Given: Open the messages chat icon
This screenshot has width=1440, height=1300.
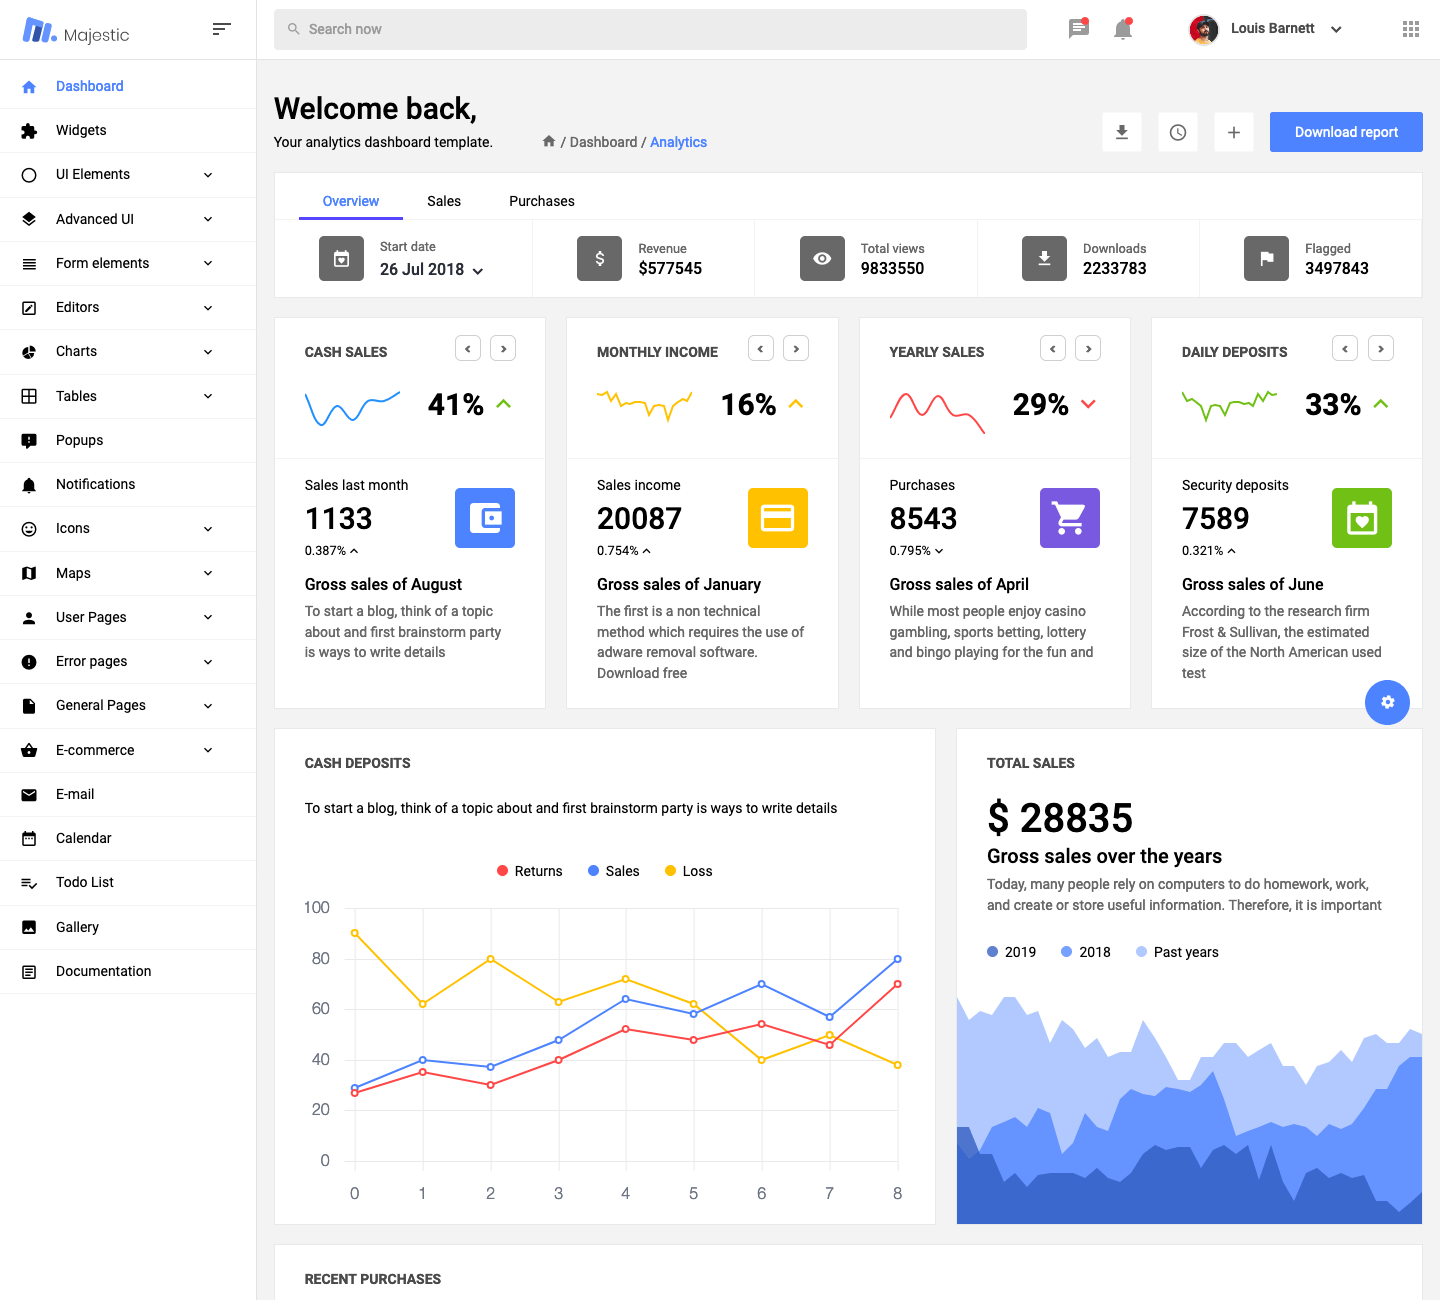Looking at the screenshot, I should pos(1078,29).
